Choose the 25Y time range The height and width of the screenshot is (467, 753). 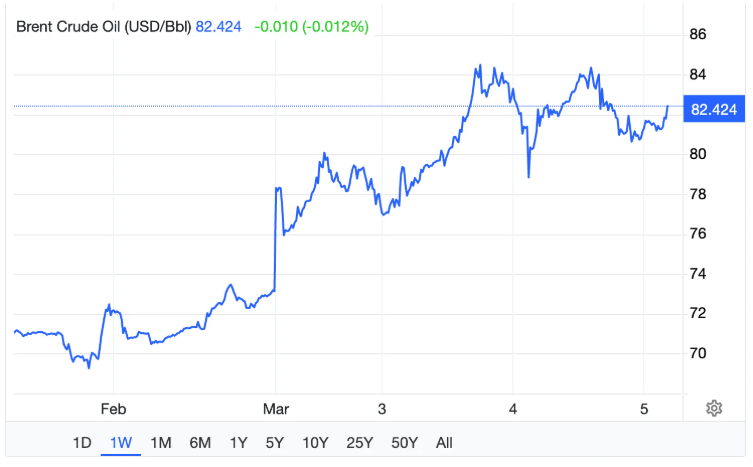(360, 443)
